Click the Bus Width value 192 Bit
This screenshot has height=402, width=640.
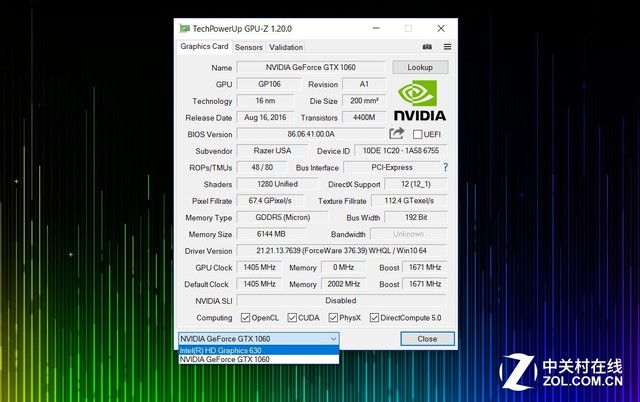[416, 218]
